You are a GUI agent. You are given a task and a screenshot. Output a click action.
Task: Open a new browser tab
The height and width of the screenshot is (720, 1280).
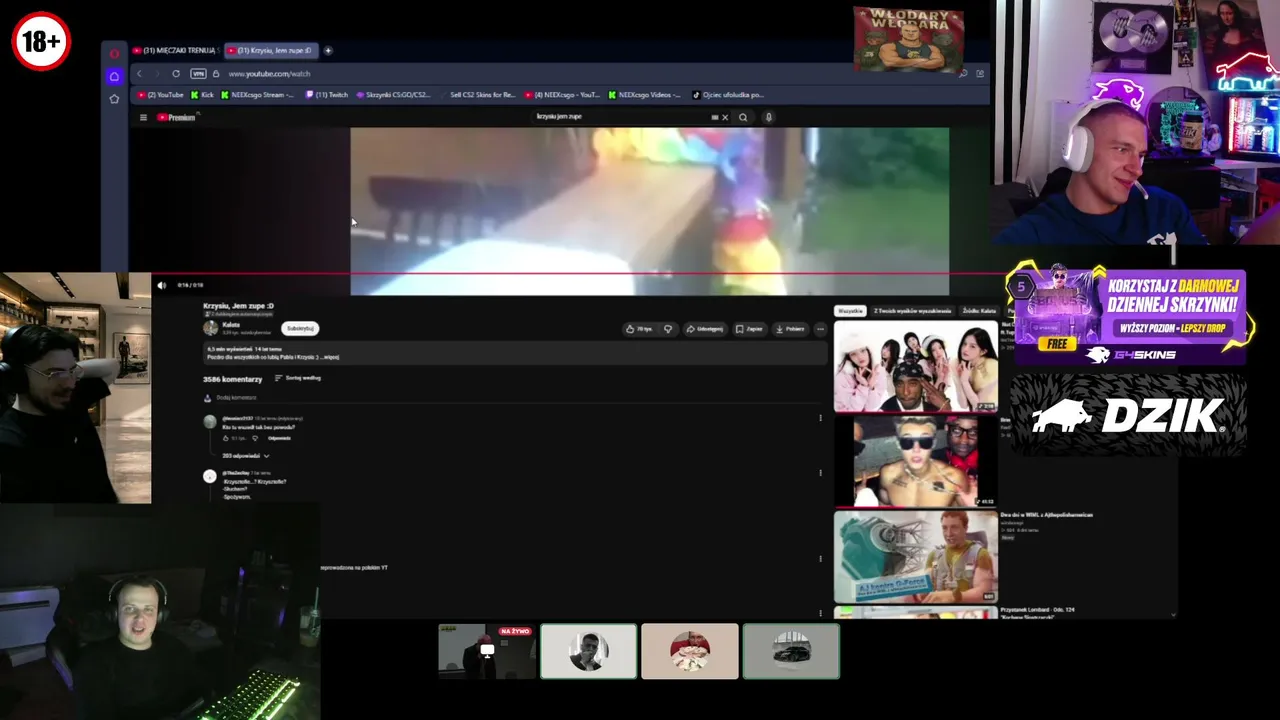[328, 50]
